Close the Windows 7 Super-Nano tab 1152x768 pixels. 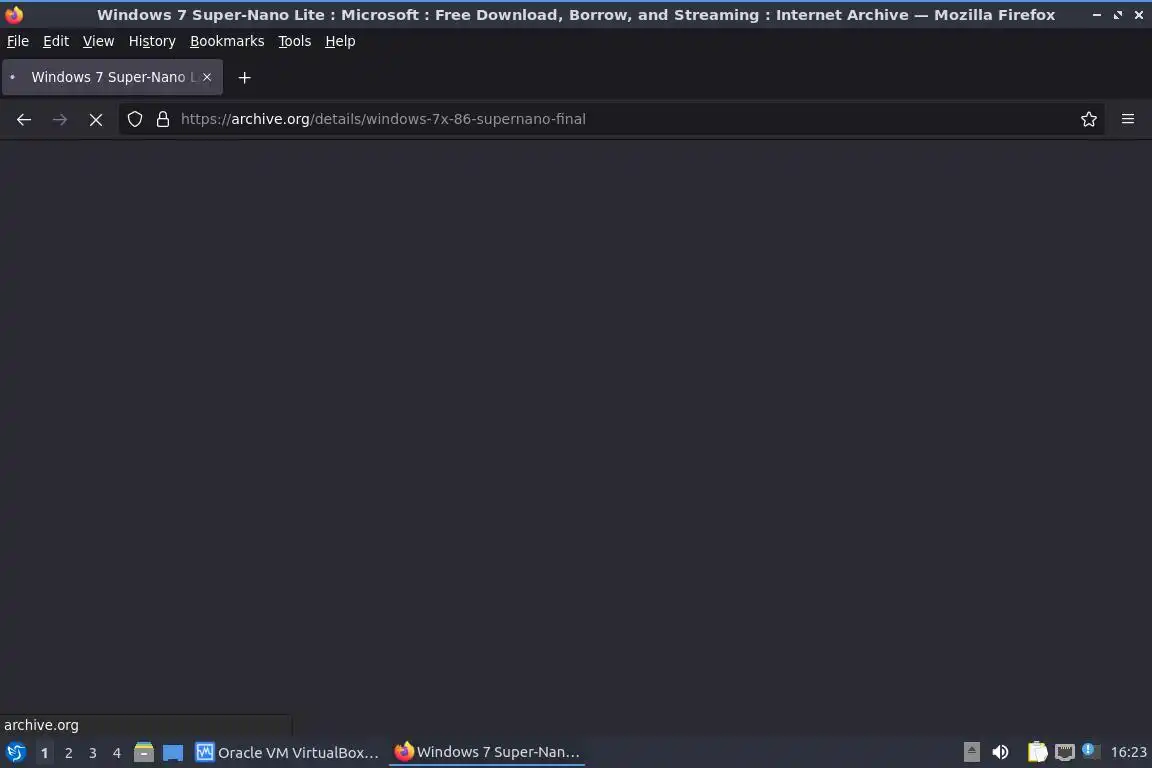[x=207, y=77]
